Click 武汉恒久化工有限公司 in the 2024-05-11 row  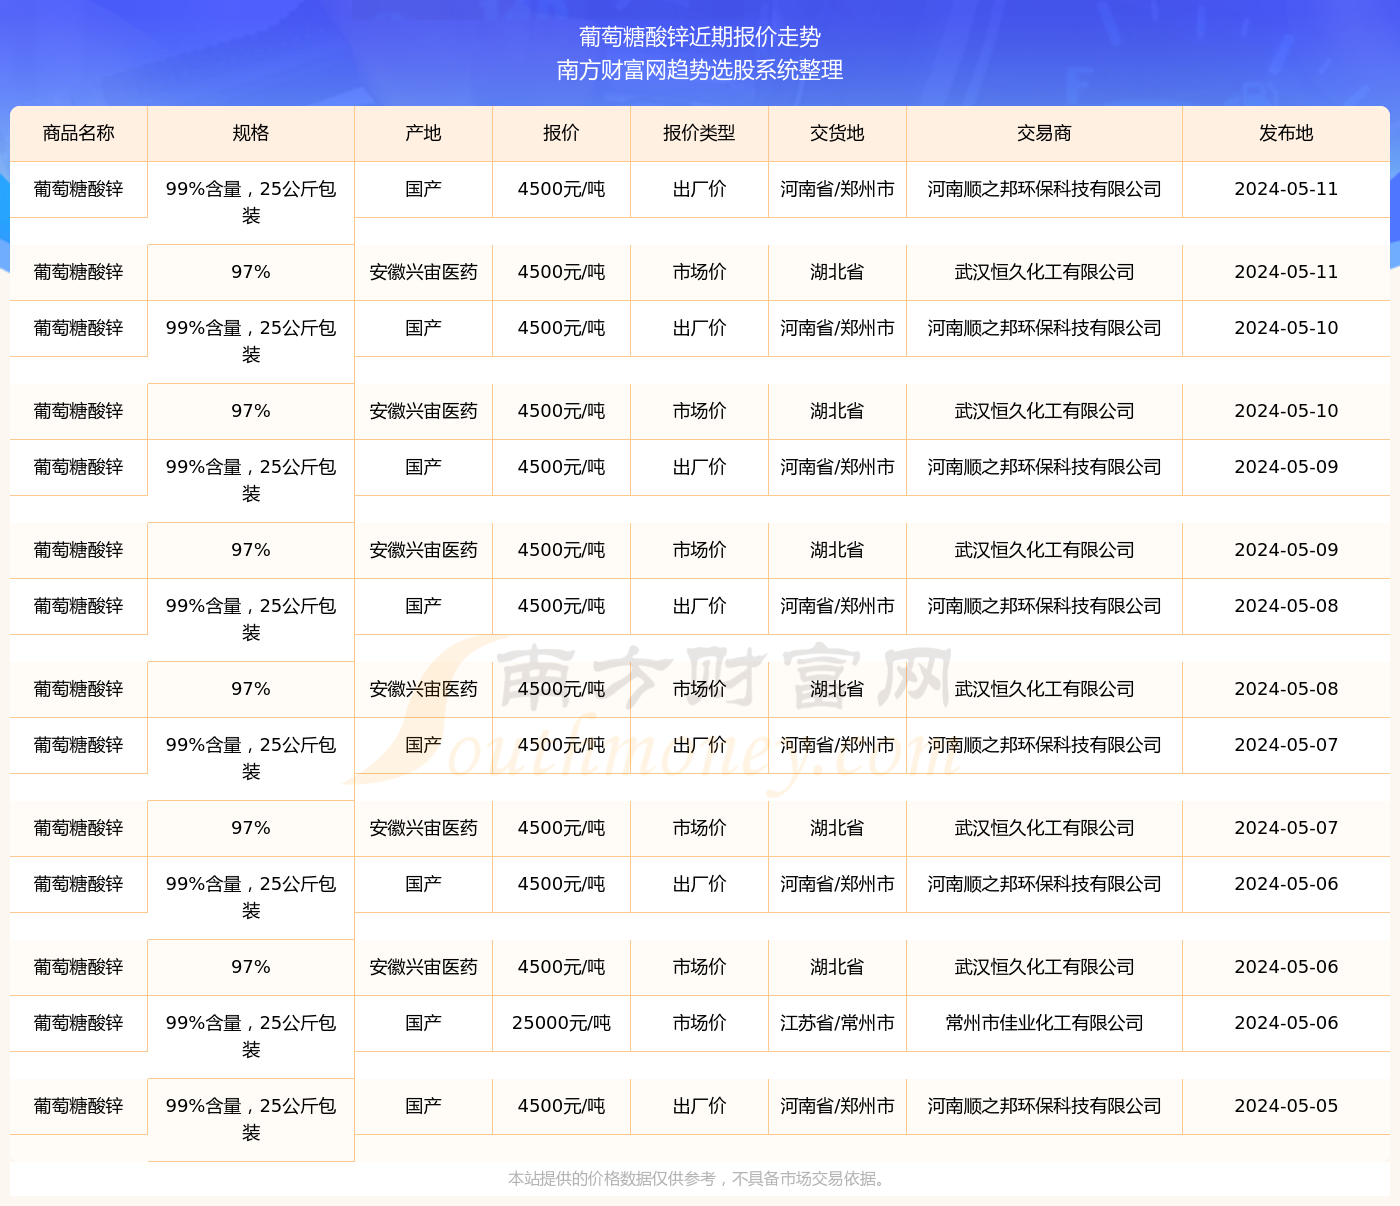pyautogui.click(x=1044, y=272)
